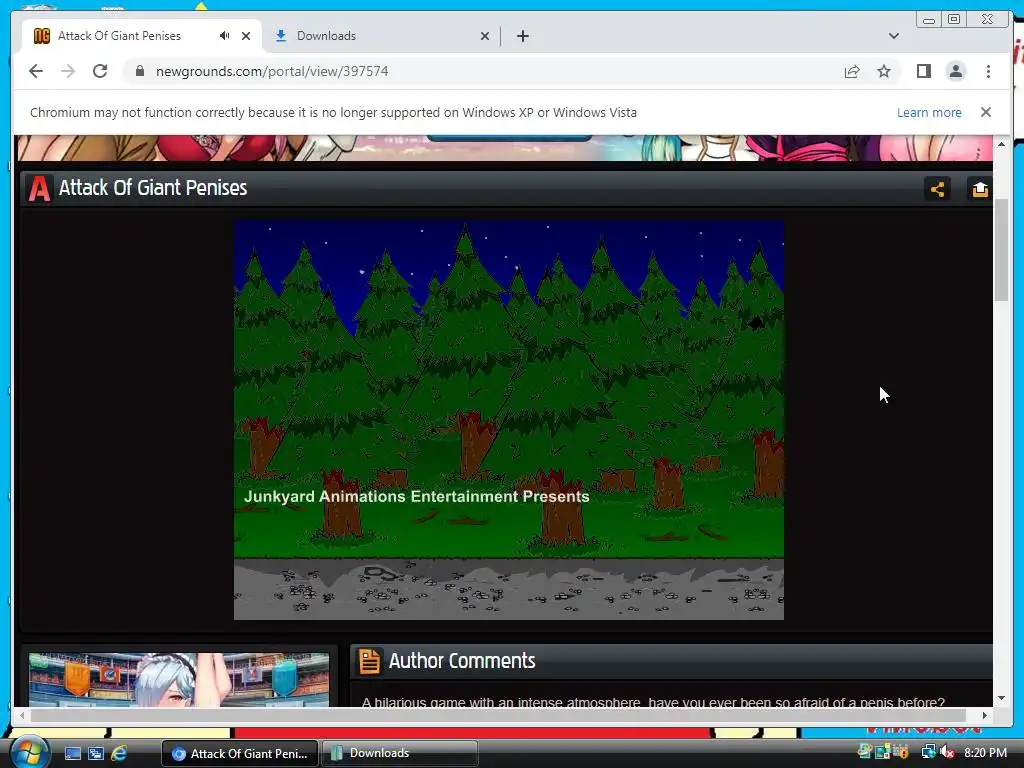Image resolution: width=1024 pixels, height=768 pixels.
Task: Close the Downloads tab
Action: [x=485, y=36]
